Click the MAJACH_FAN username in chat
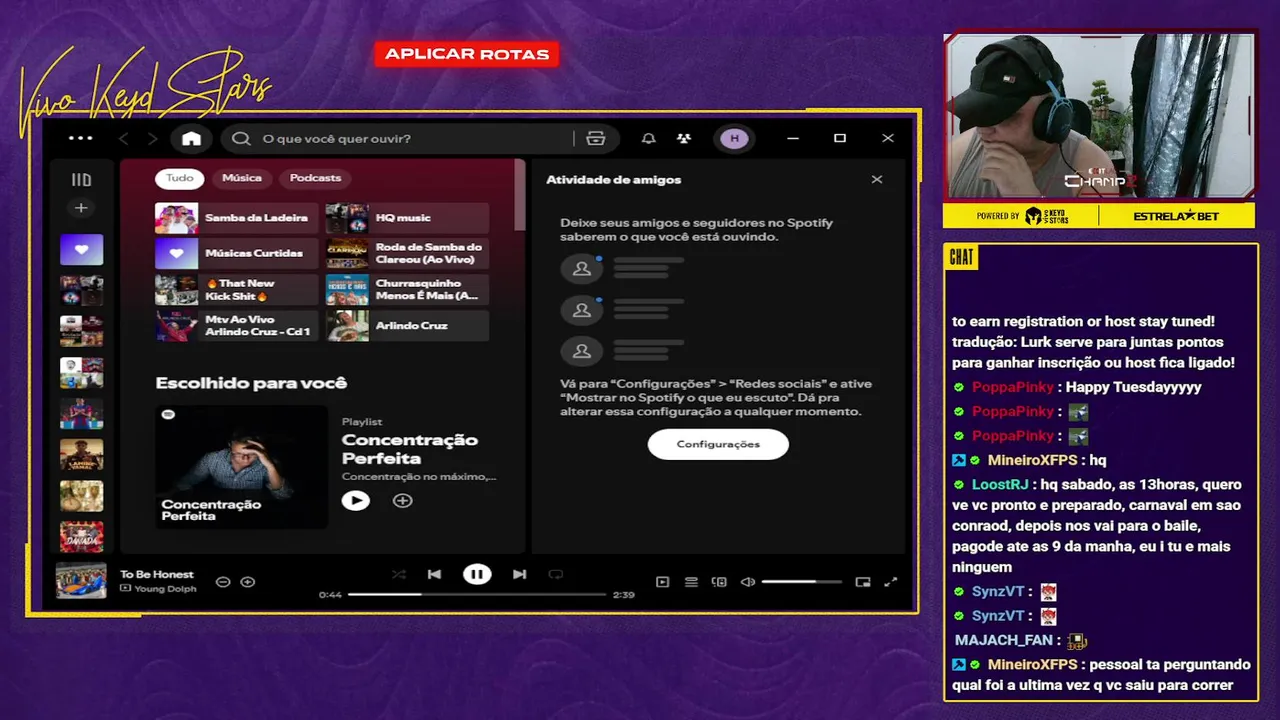1280x720 pixels. pos(1004,640)
